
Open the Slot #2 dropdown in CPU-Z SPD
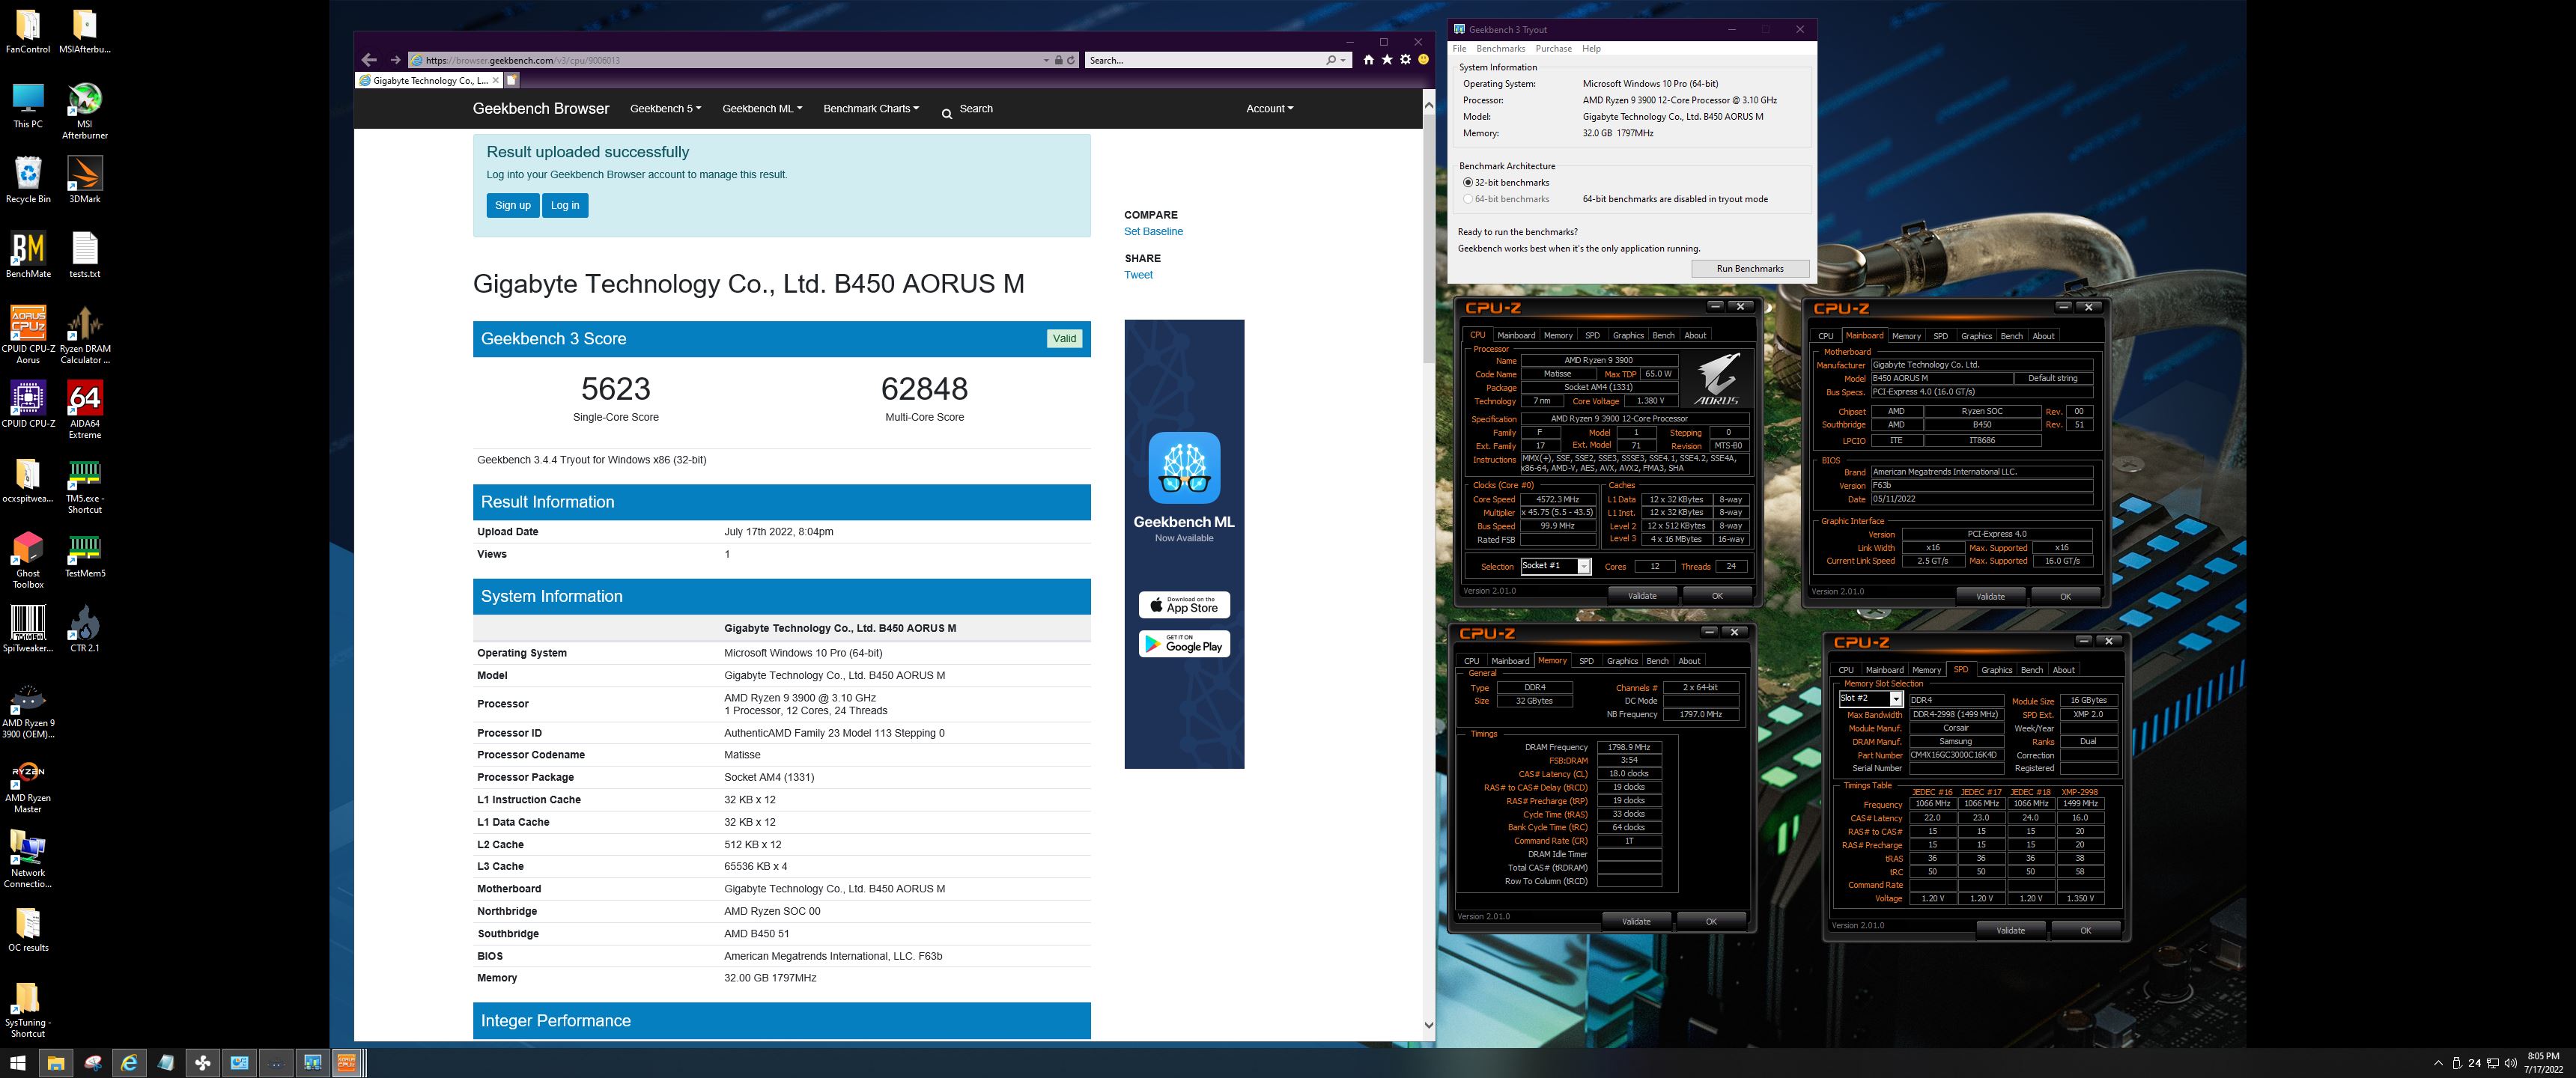(x=1895, y=699)
